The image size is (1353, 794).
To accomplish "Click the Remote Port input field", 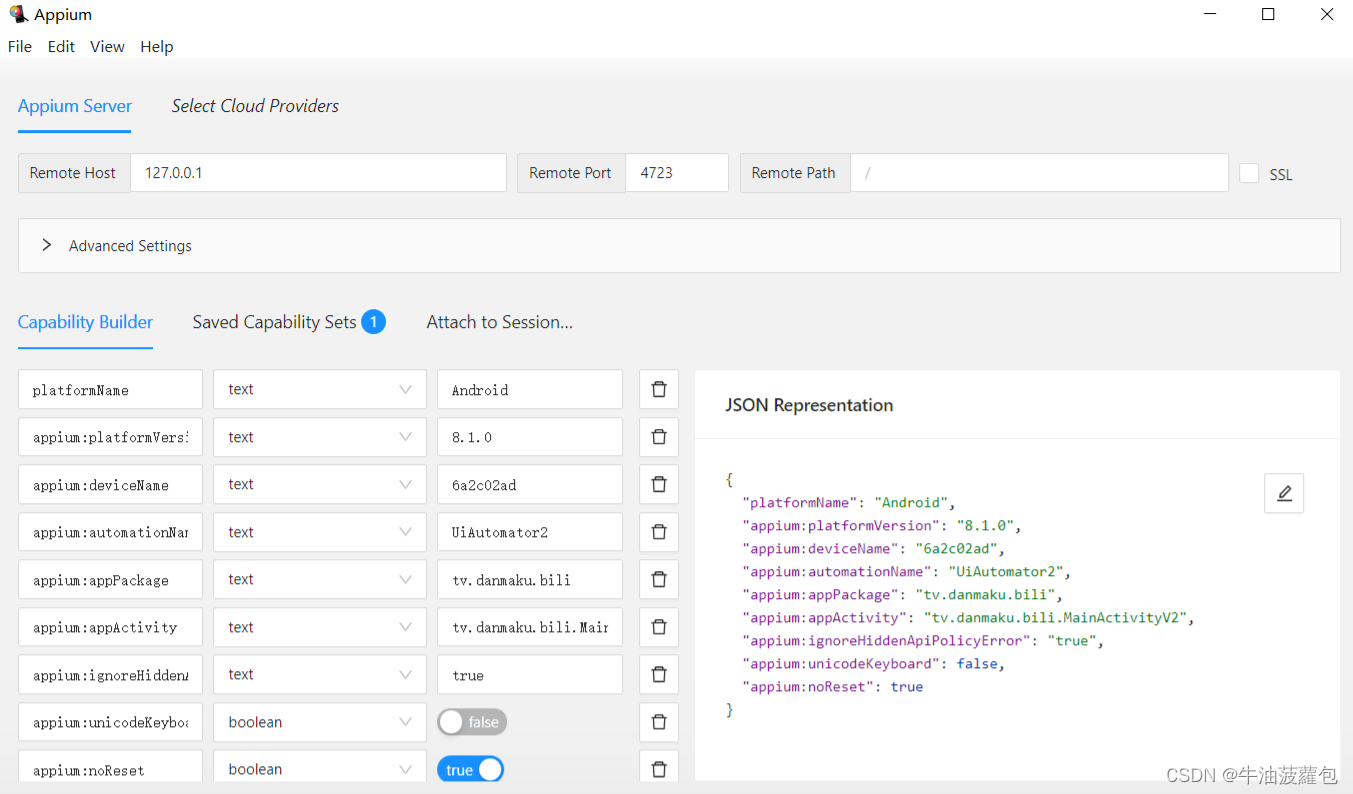I will tap(677, 173).
